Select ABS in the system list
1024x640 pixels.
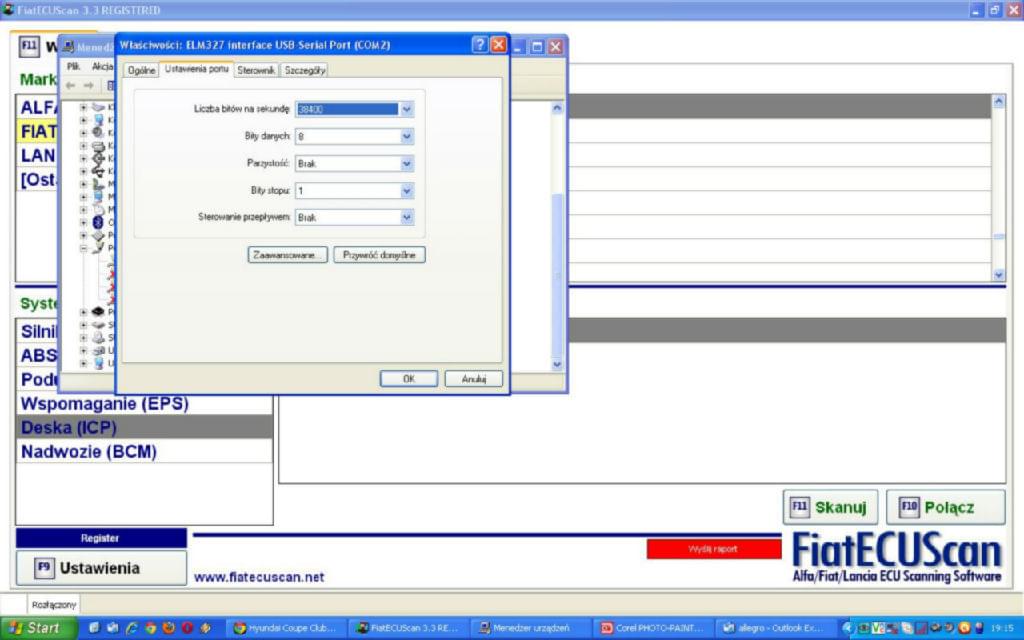tap(39, 355)
